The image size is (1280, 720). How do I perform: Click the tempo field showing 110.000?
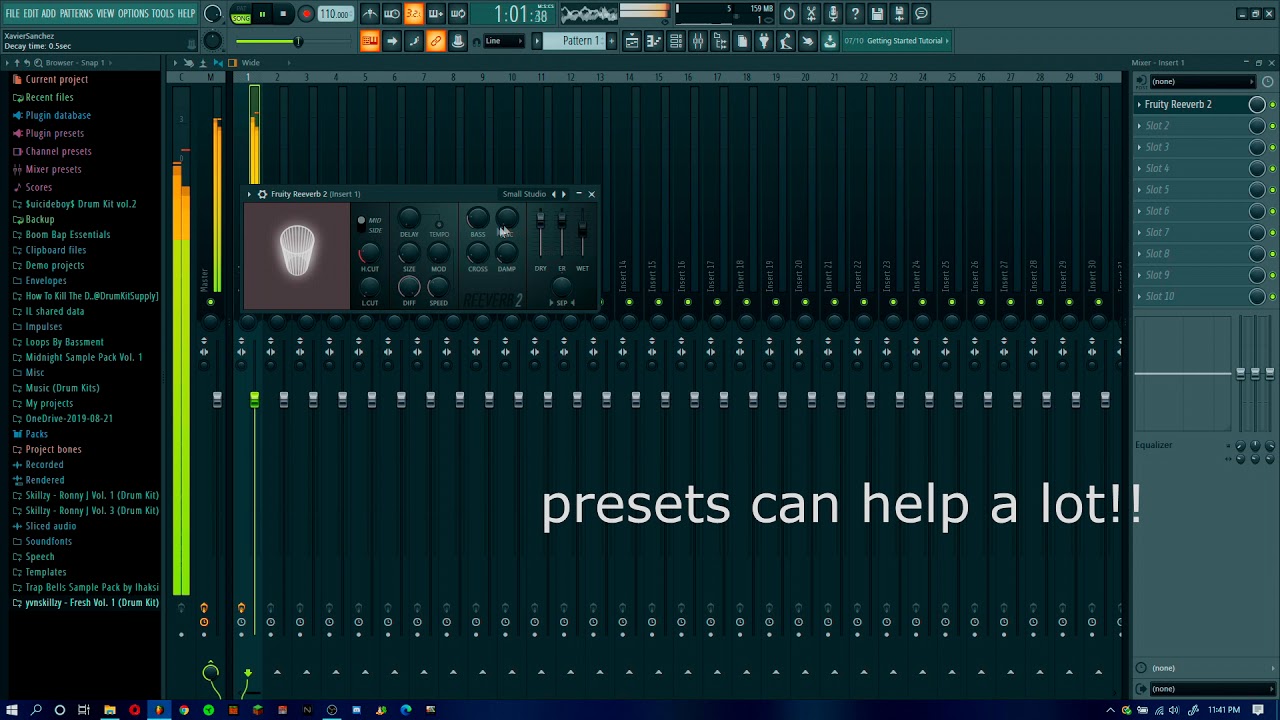(x=335, y=14)
